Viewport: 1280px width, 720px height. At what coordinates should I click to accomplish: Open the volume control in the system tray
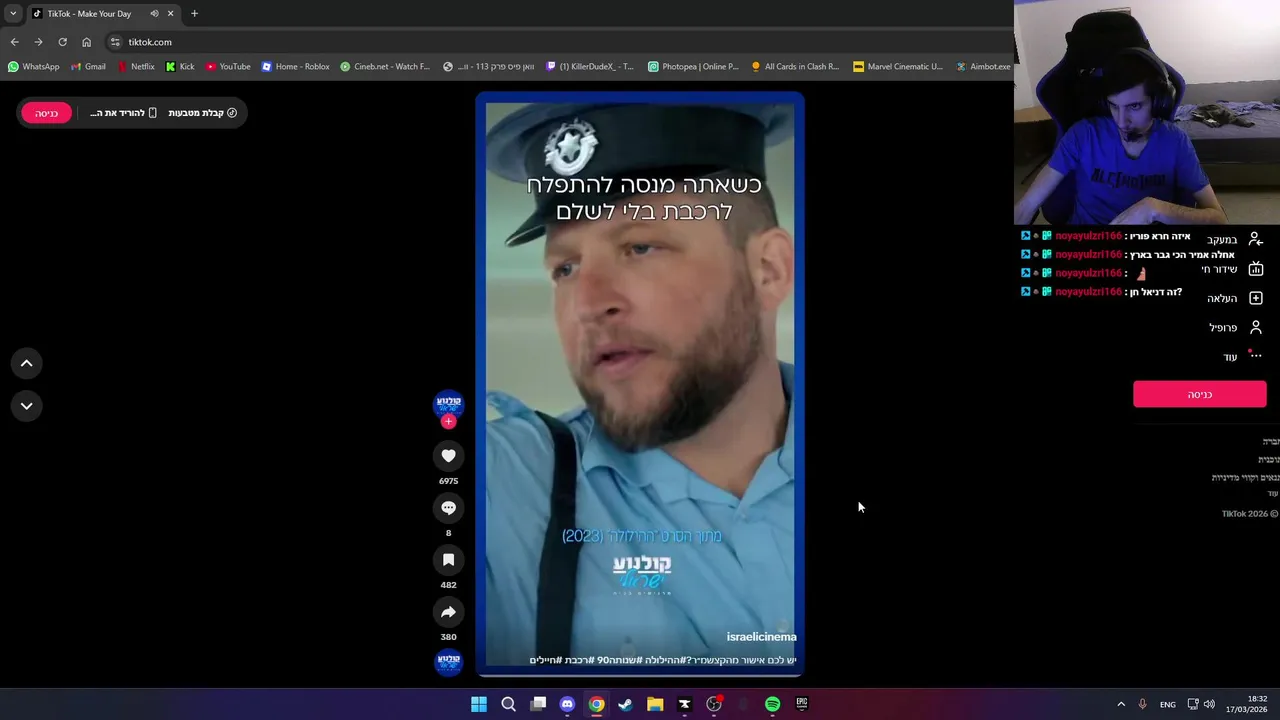[x=1209, y=704]
